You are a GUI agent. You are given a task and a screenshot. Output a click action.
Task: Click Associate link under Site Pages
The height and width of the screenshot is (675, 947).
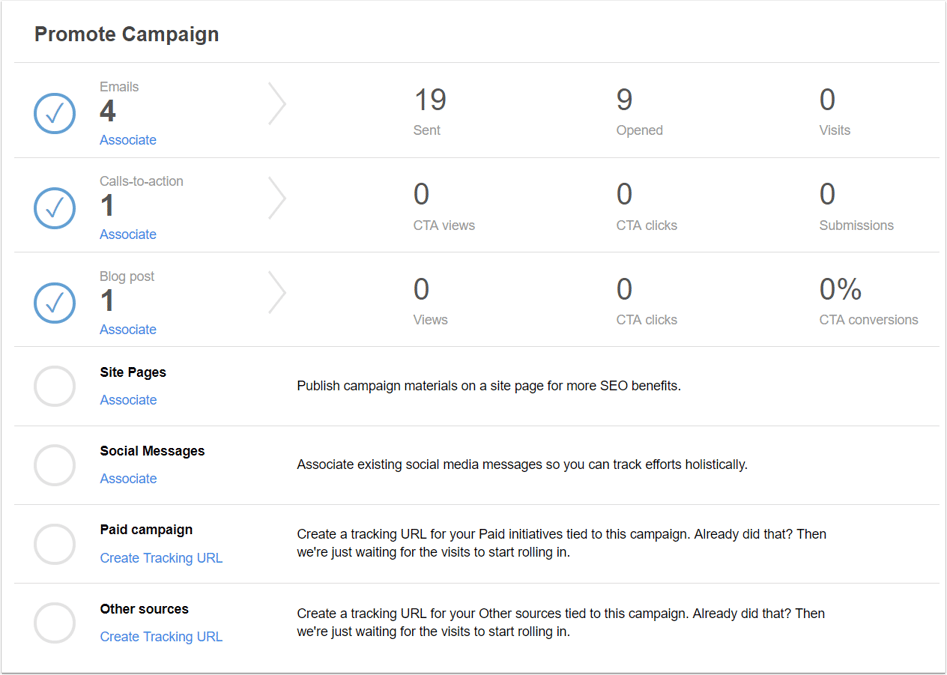(x=128, y=400)
